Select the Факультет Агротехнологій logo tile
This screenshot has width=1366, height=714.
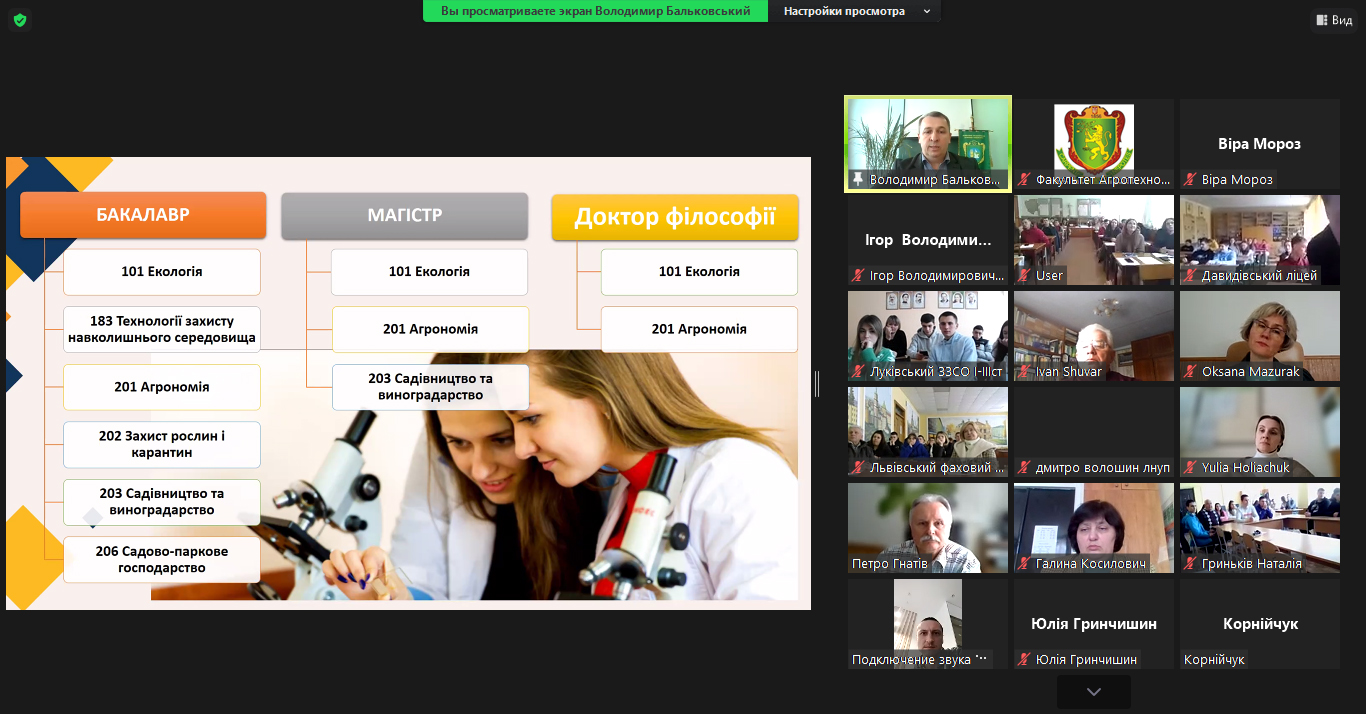pos(1094,138)
